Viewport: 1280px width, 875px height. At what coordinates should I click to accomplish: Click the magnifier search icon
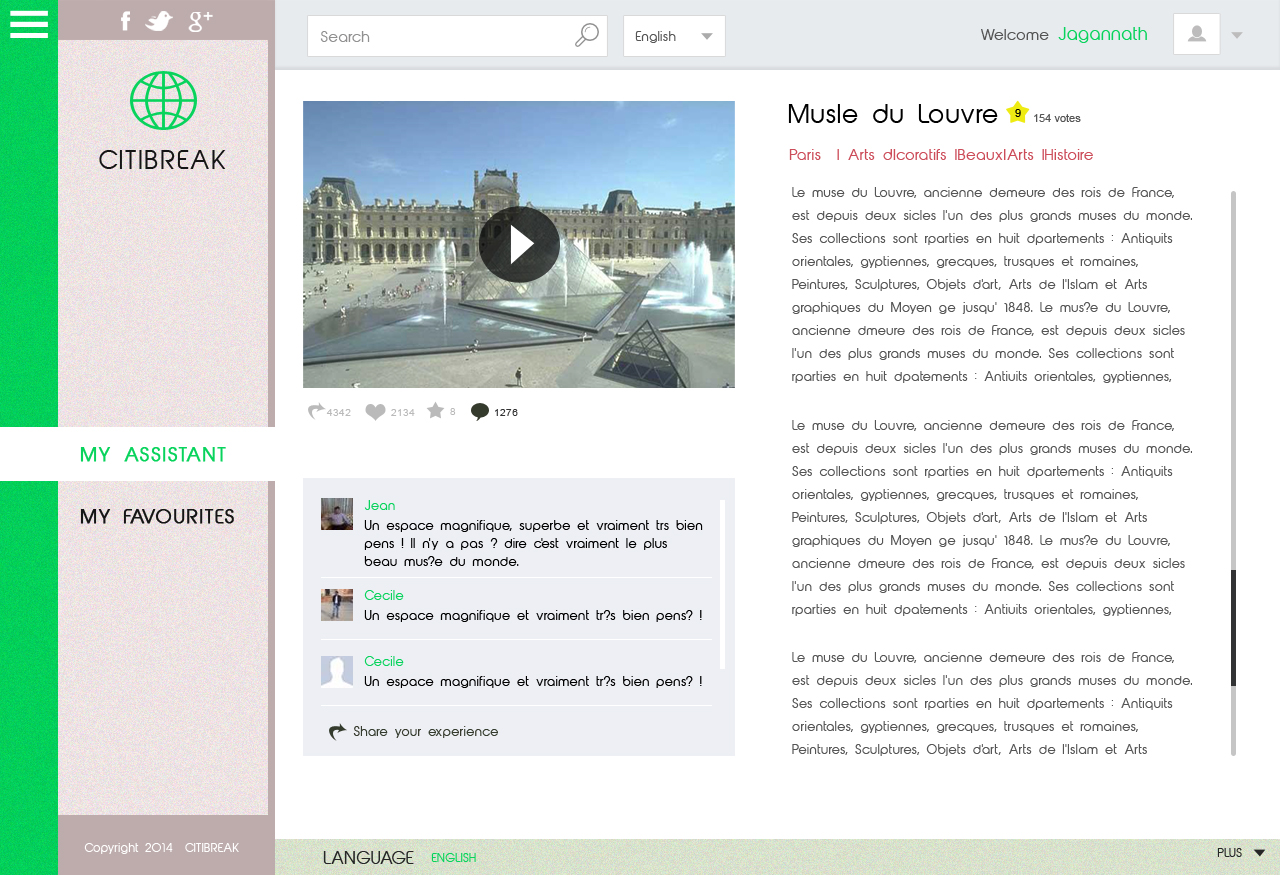587,35
